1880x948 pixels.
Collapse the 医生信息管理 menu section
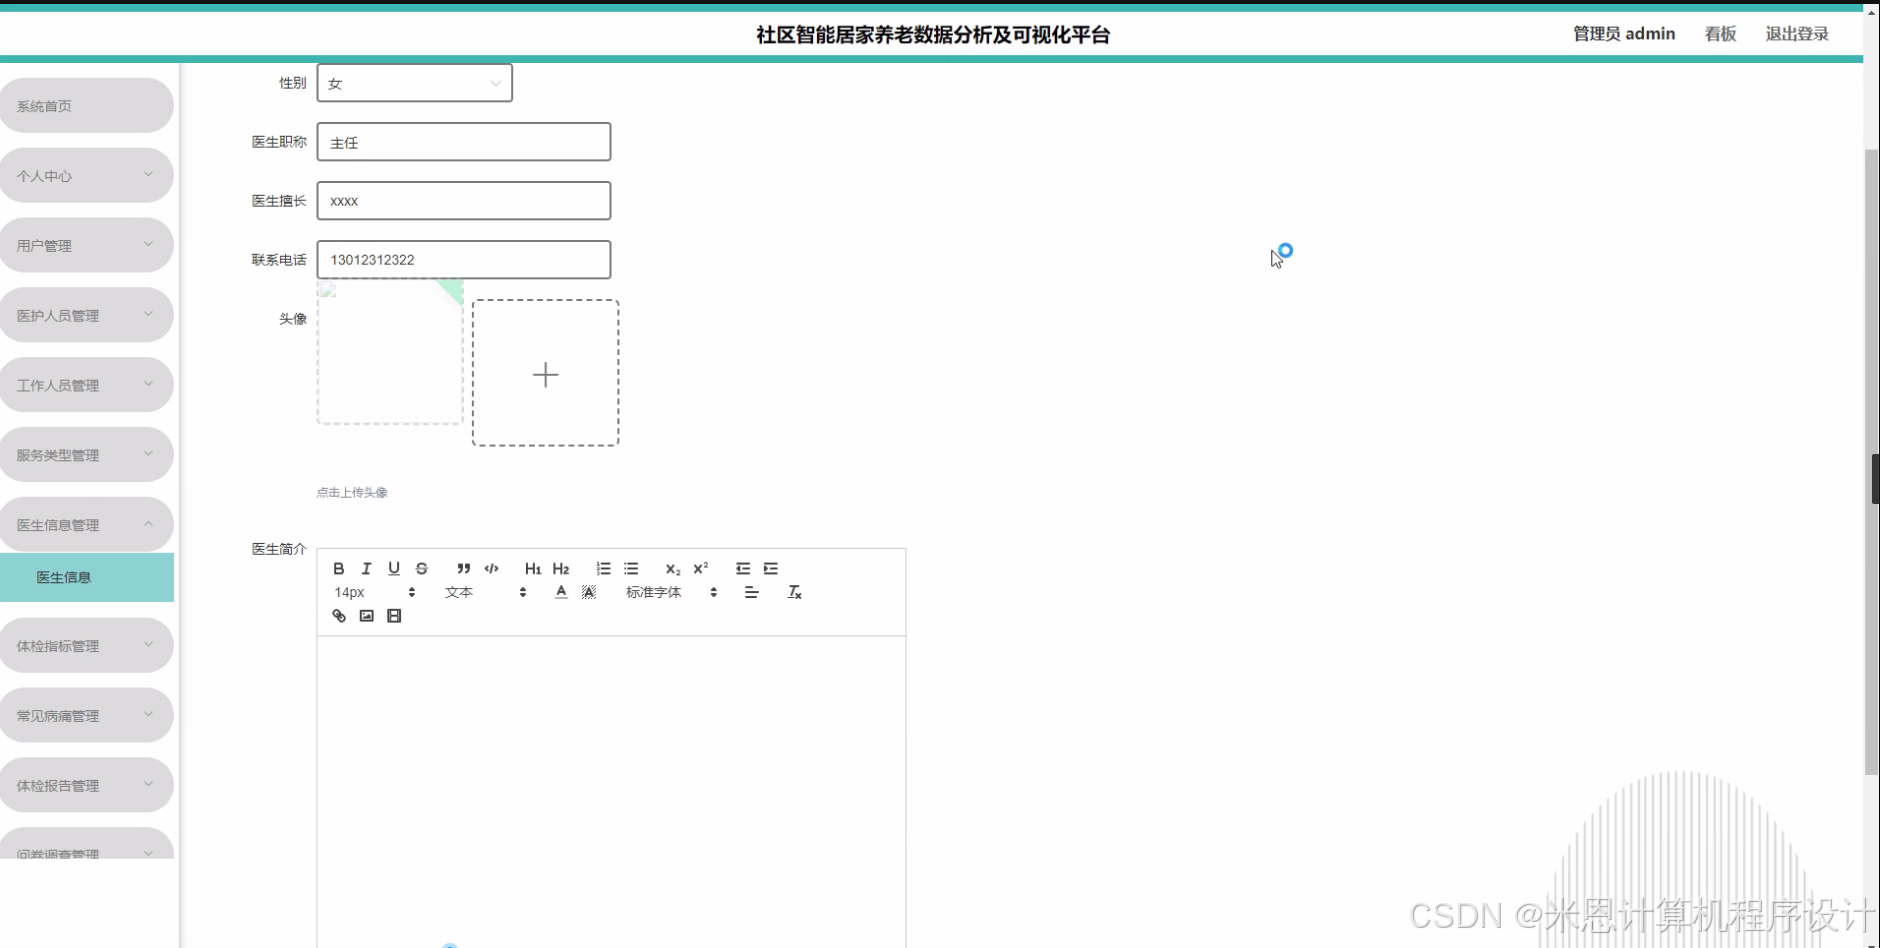(87, 523)
